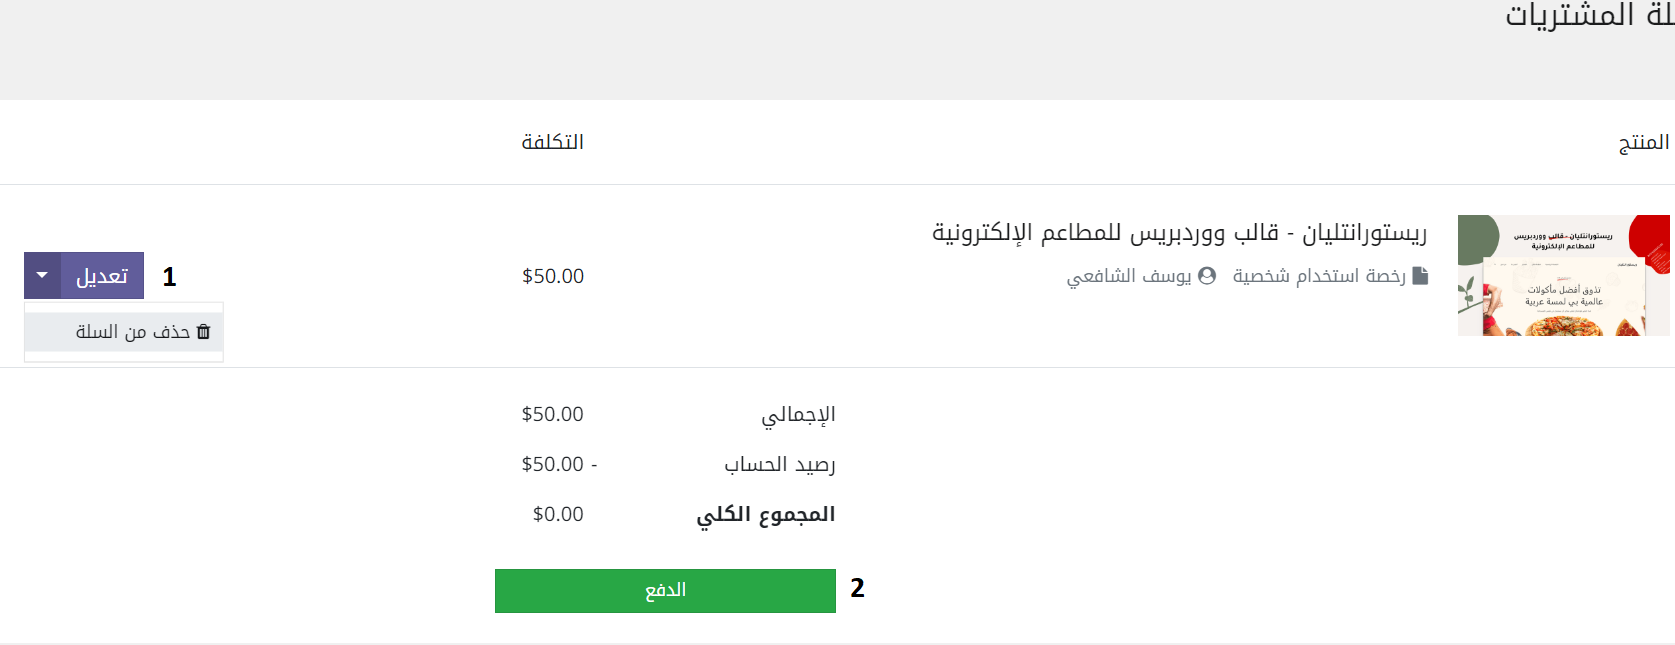
Task: Click the purple تعديل button
Action: point(102,275)
